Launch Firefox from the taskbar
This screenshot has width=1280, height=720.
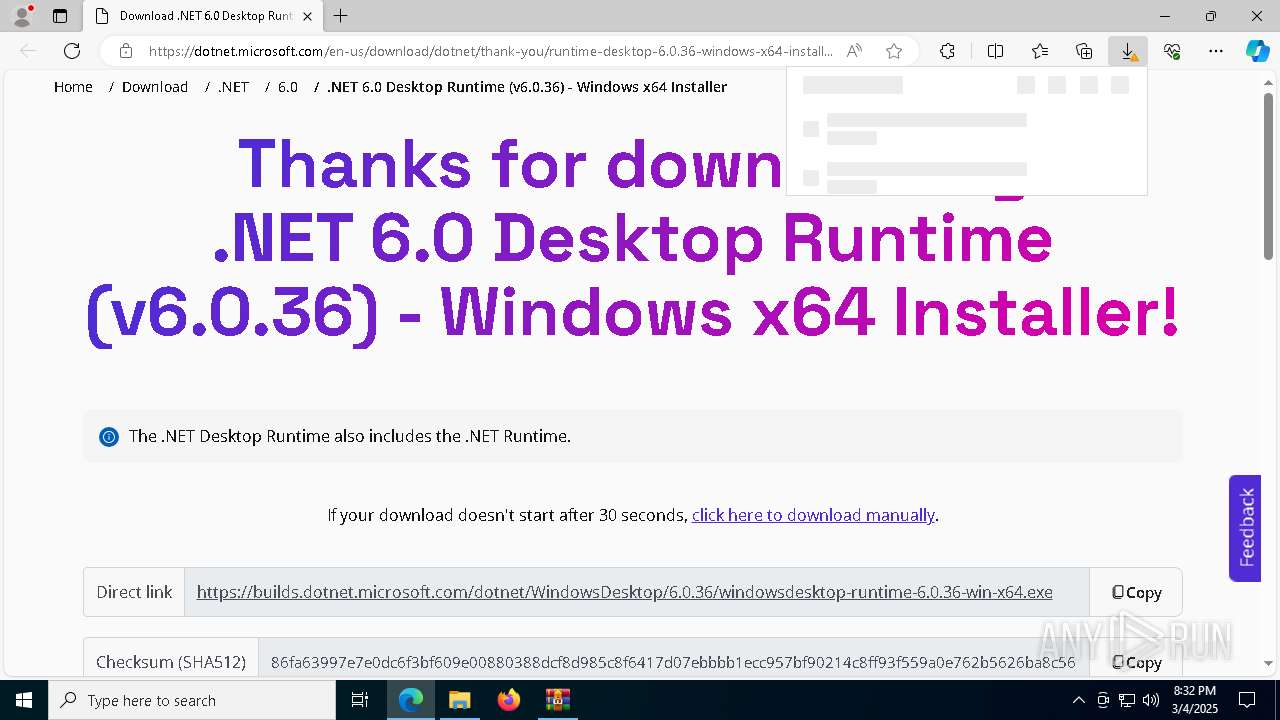tap(508, 700)
